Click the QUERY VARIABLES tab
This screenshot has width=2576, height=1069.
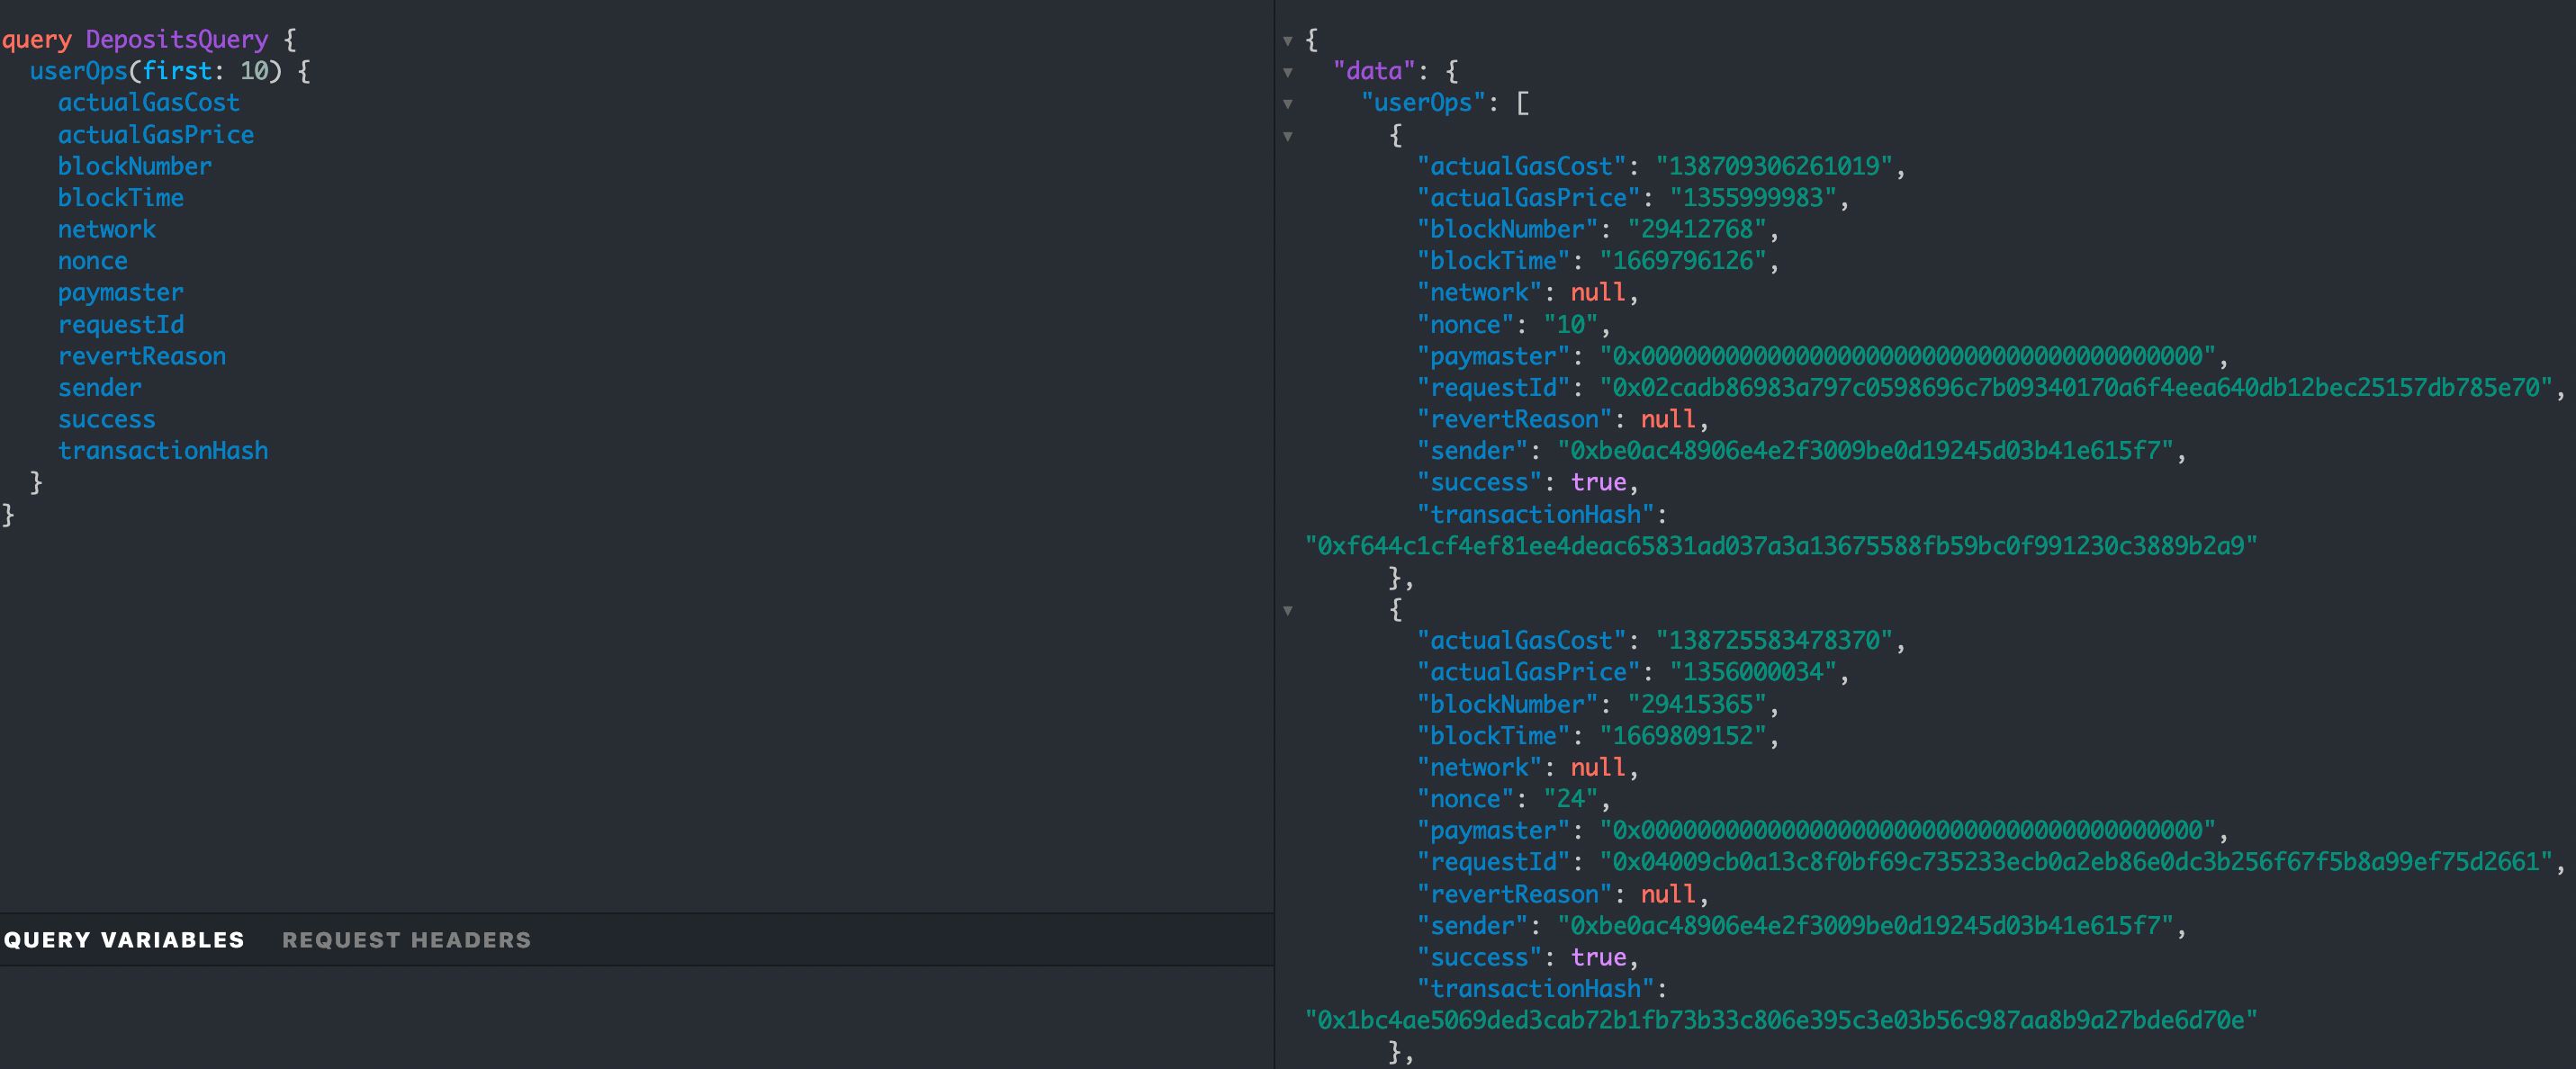coord(123,938)
